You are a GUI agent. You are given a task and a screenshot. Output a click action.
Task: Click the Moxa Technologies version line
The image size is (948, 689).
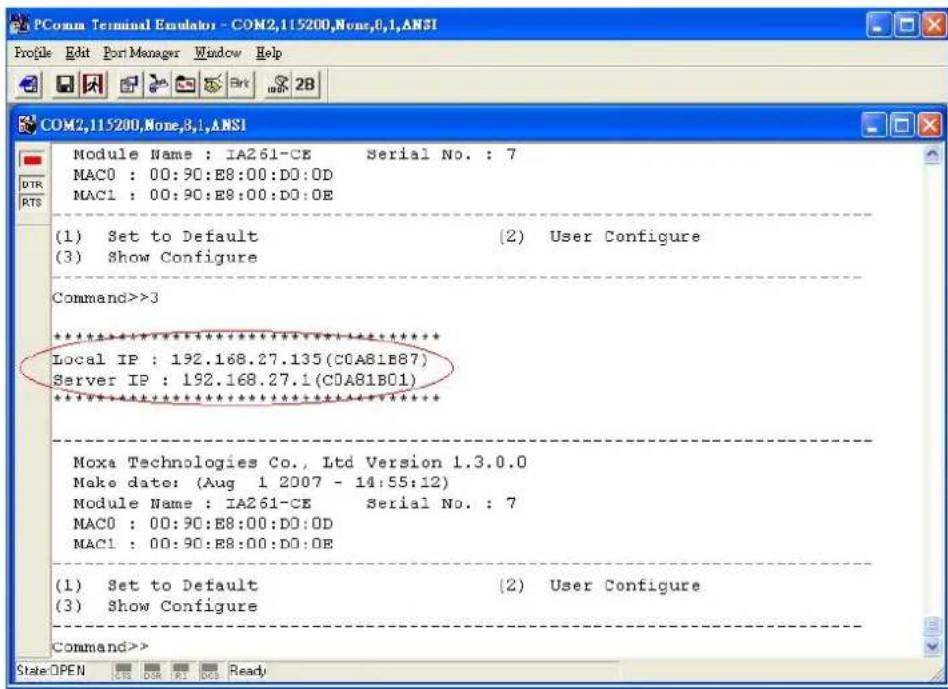[x=300, y=462]
